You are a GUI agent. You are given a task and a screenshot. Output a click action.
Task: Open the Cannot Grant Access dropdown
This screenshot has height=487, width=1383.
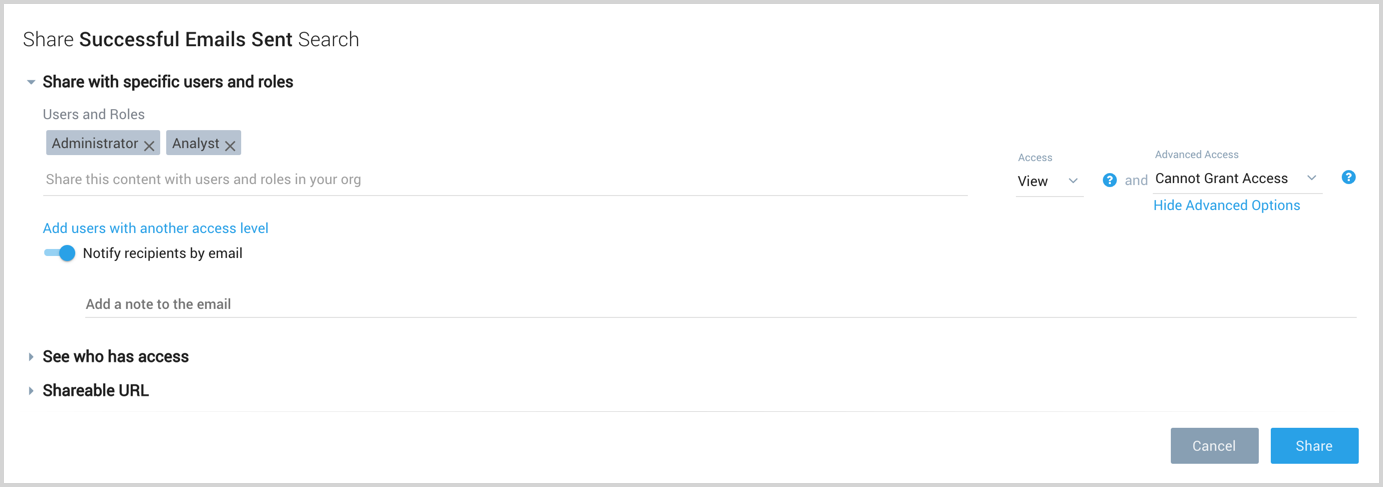coord(1236,178)
